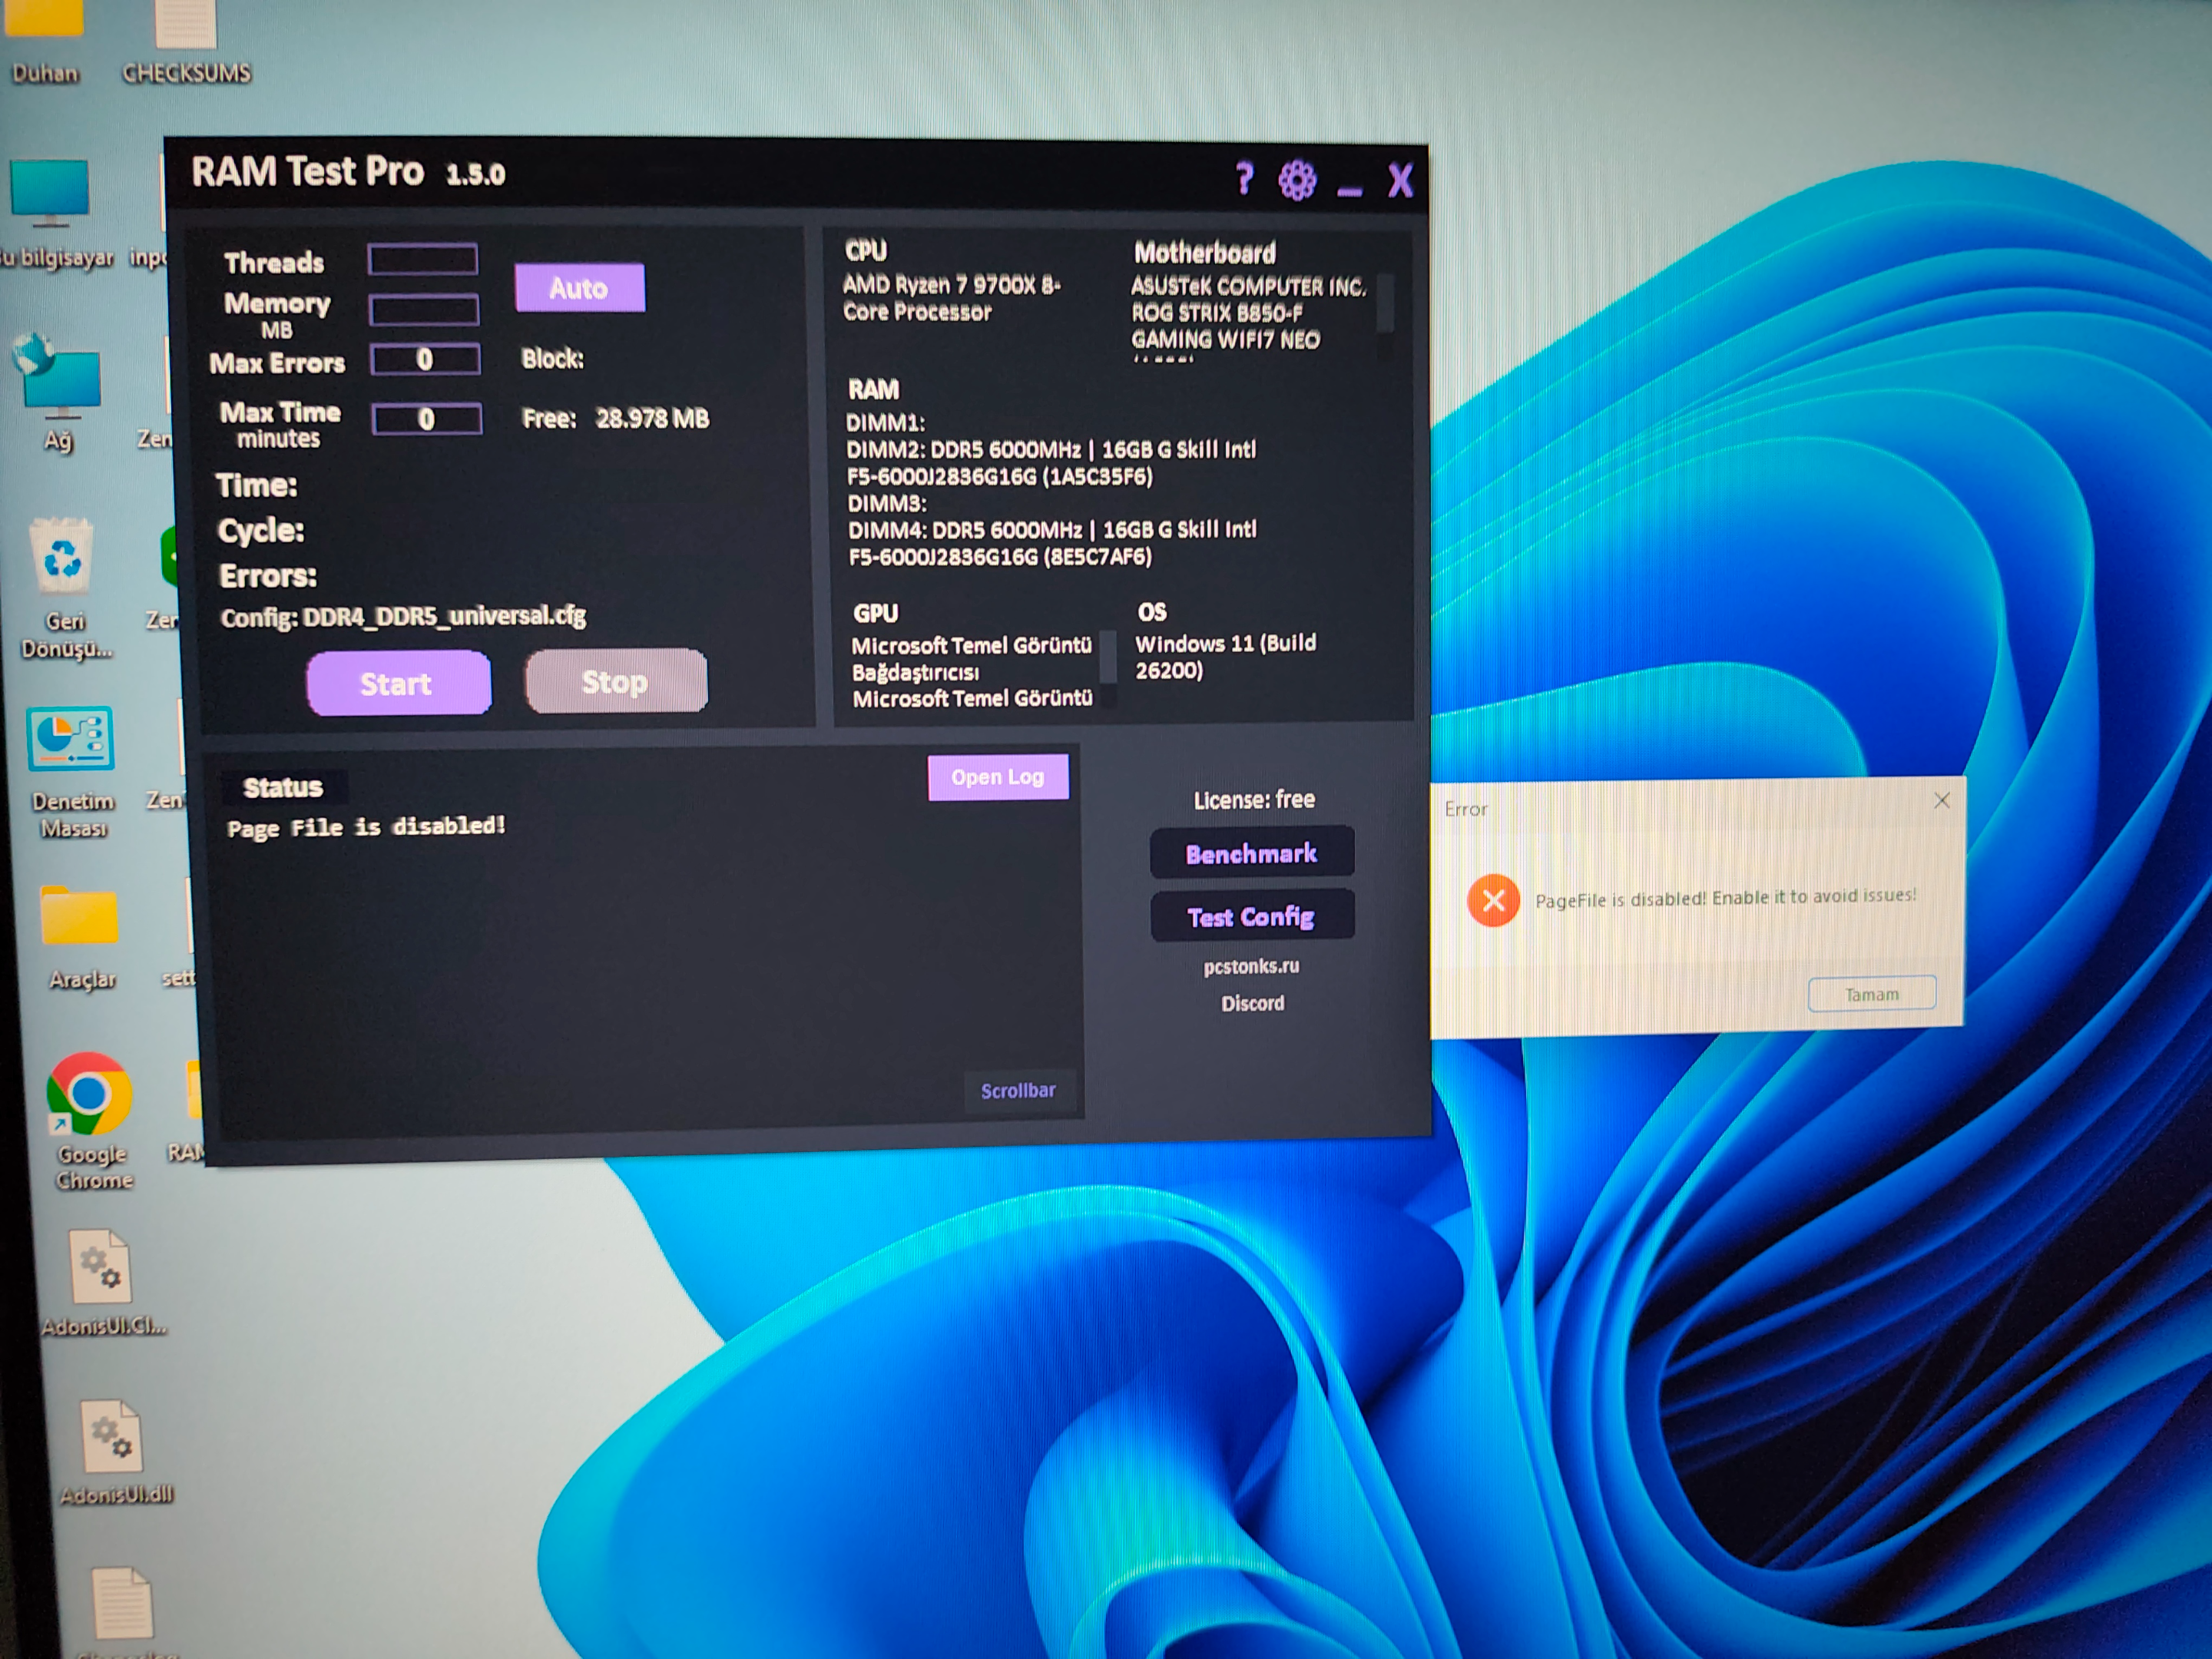Image resolution: width=2212 pixels, height=1659 pixels.
Task: Click the Max Time minutes field
Action: tap(427, 419)
